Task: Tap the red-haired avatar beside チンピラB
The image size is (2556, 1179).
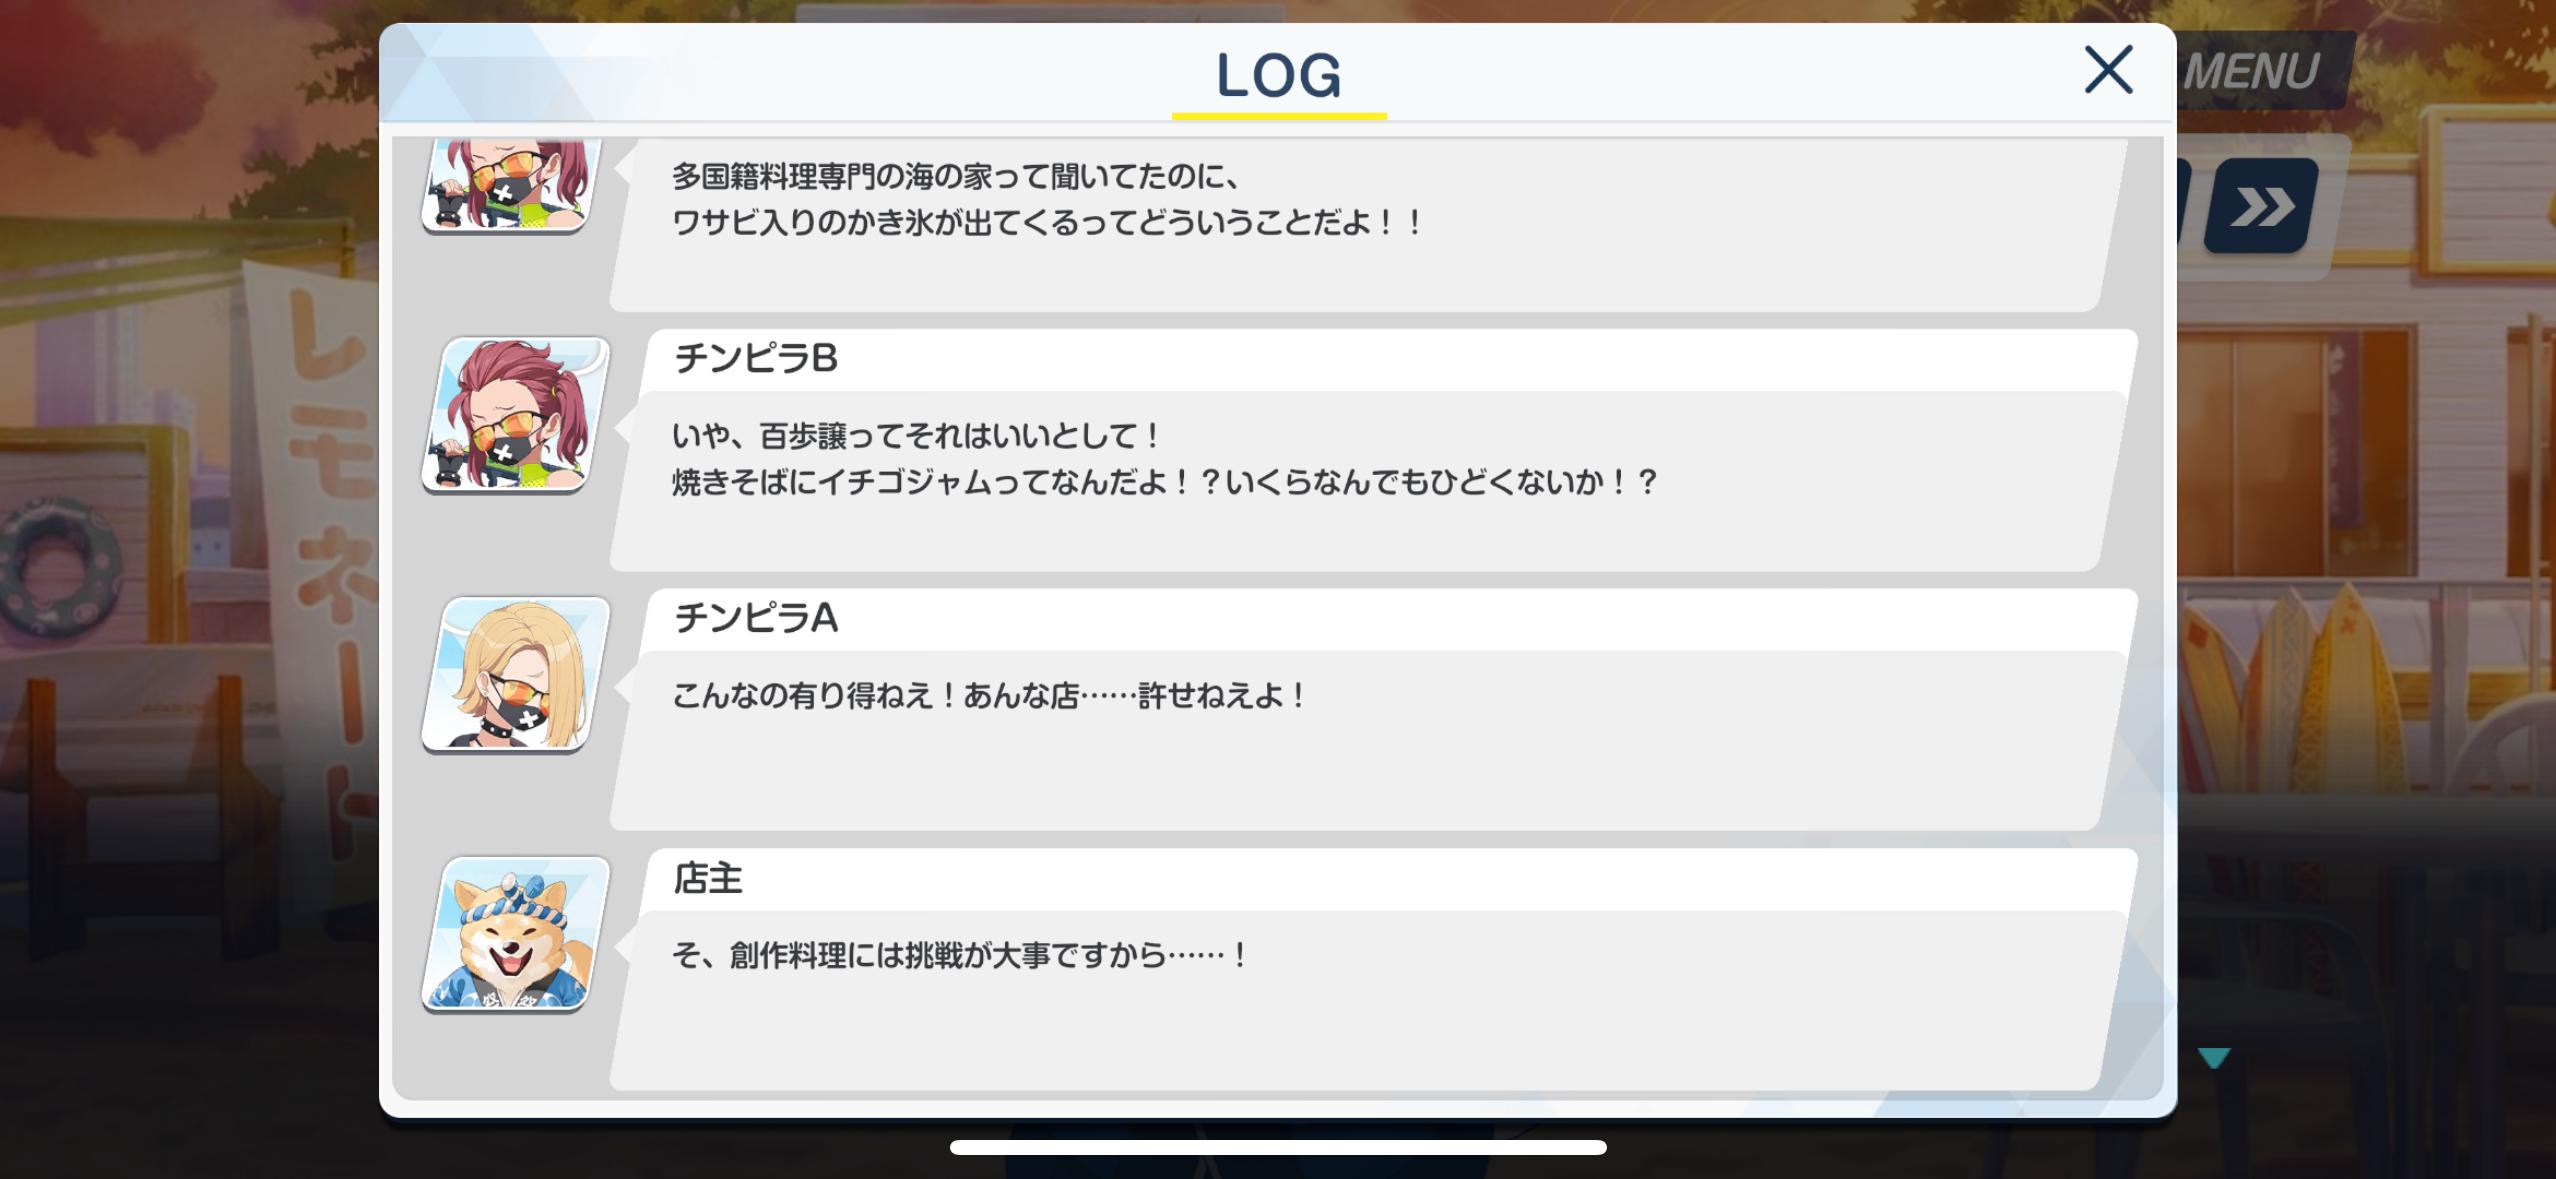Action: coord(515,415)
